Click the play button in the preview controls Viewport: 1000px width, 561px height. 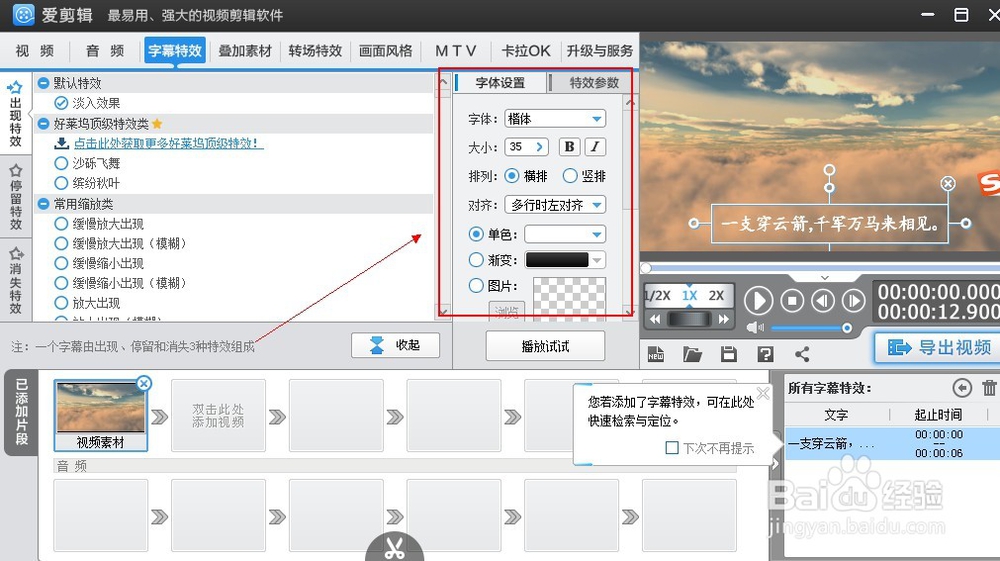click(758, 300)
